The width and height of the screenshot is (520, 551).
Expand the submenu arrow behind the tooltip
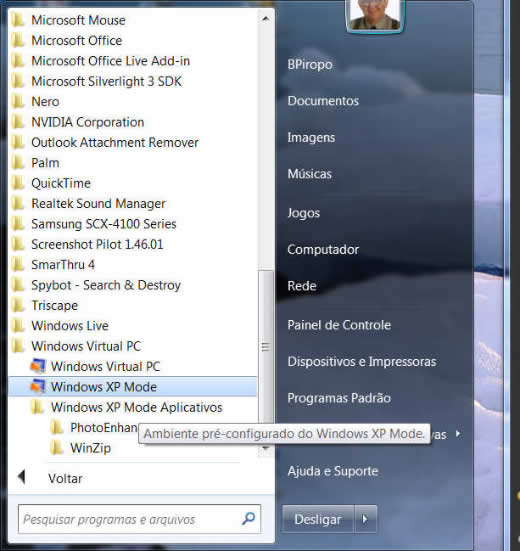click(458, 434)
